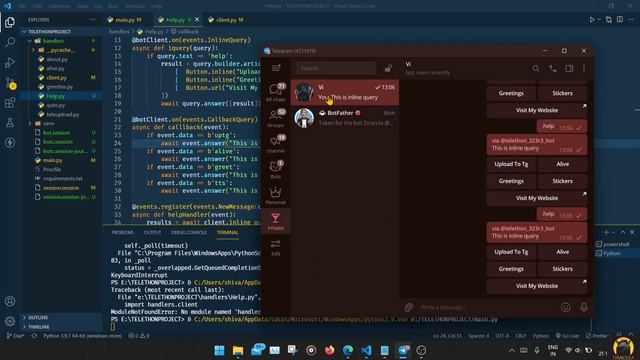Open Firefox from the taskbar
640x360 pixels.
329,350
